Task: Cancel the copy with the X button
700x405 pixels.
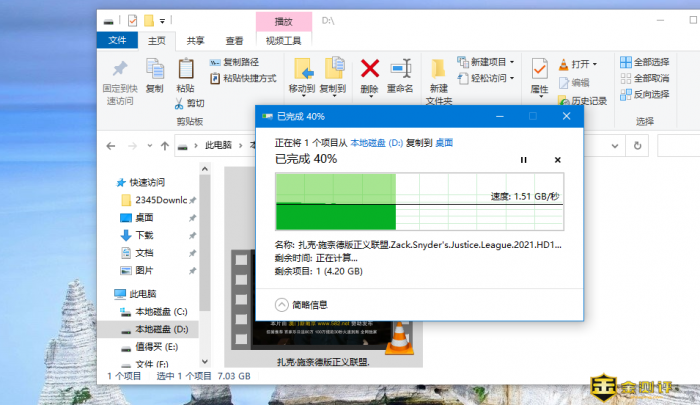Action: [x=557, y=159]
